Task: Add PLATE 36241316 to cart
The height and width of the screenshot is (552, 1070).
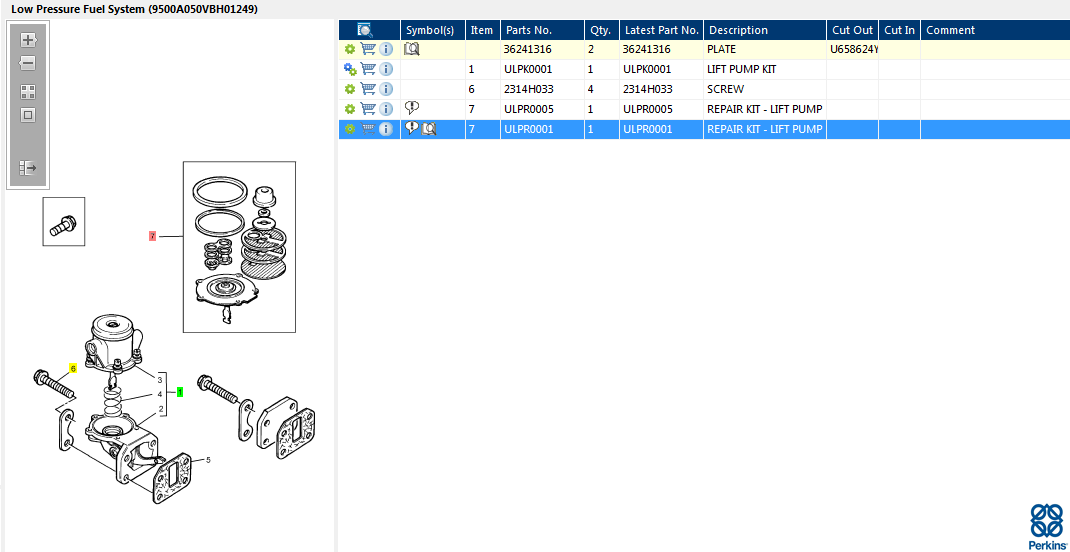Action: pyautogui.click(x=368, y=49)
